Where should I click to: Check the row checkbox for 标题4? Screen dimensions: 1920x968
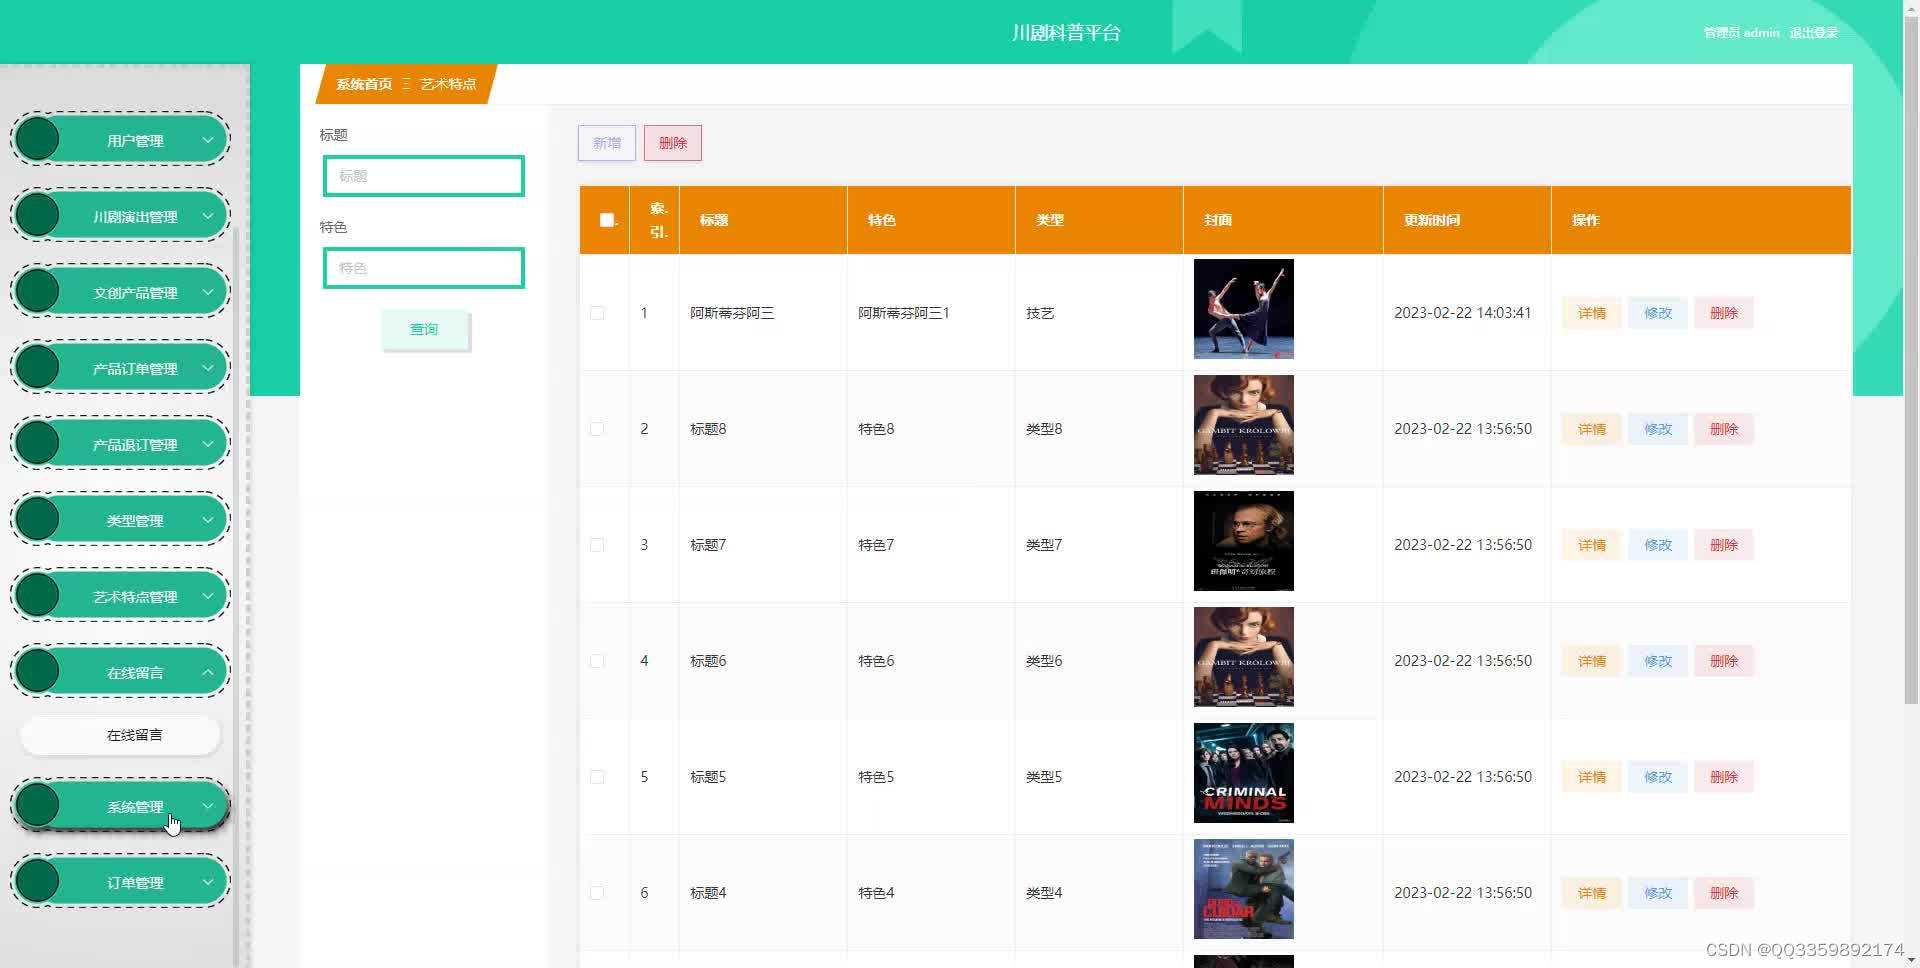click(x=597, y=893)
